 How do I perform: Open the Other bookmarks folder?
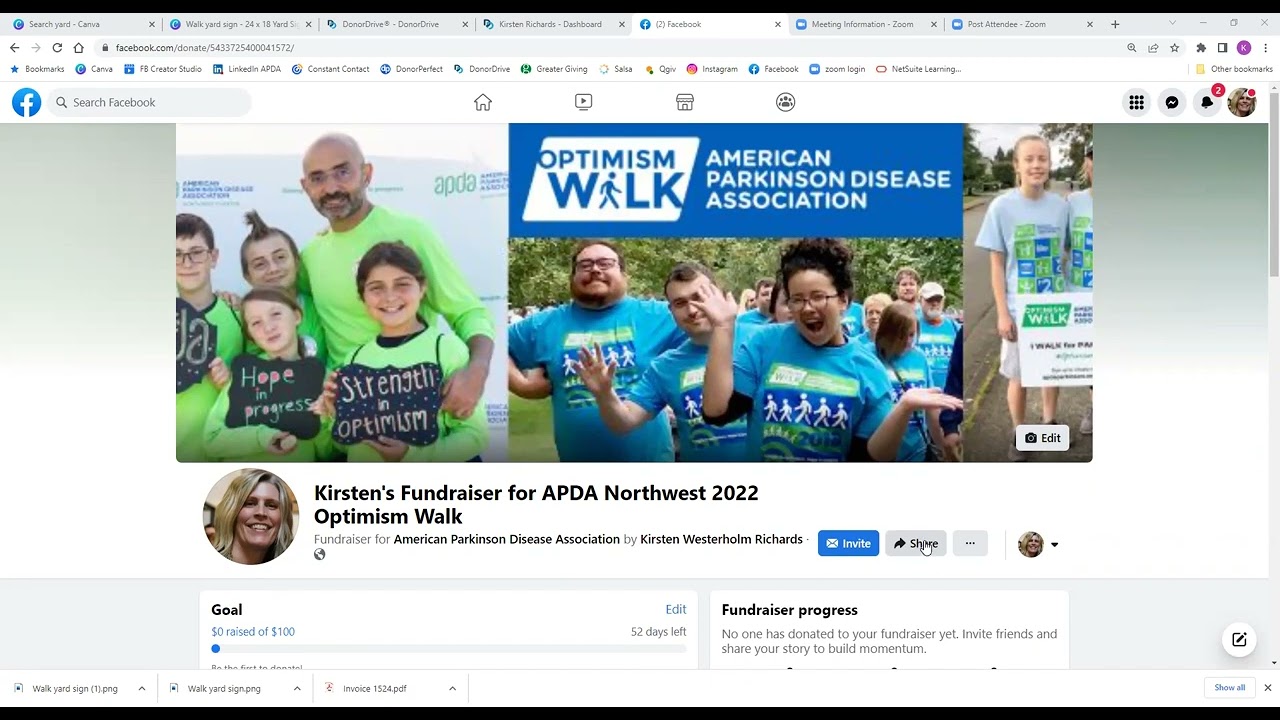pos(1234,69)
